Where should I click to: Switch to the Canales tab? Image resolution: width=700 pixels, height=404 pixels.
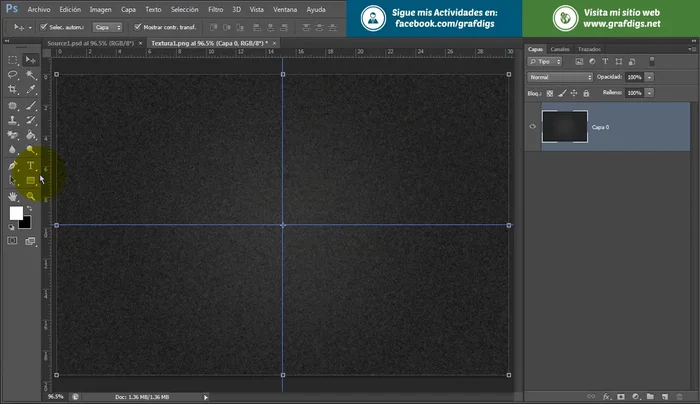pyautogui.click(x=560, y=48)
